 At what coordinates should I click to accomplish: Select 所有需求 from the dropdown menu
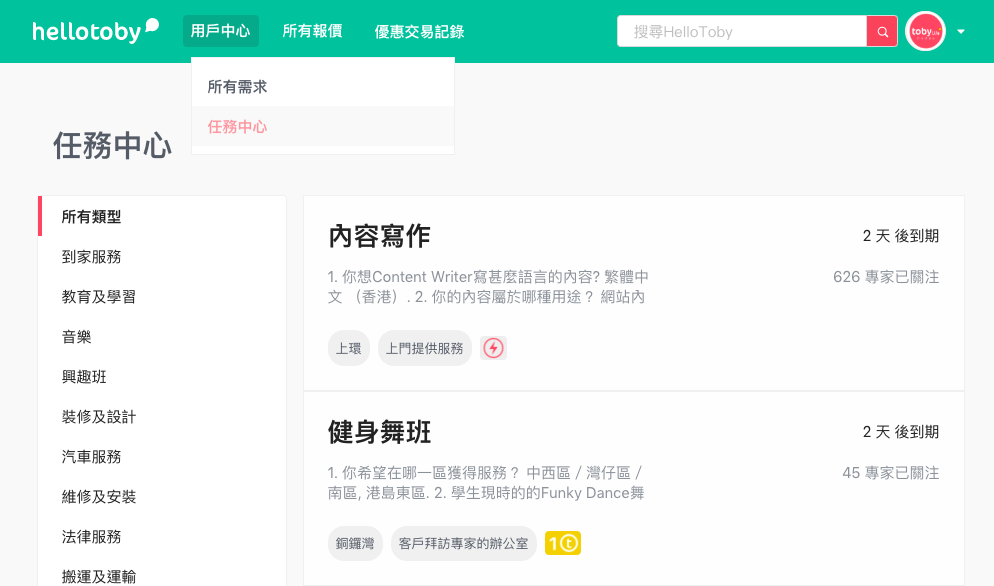323,87
